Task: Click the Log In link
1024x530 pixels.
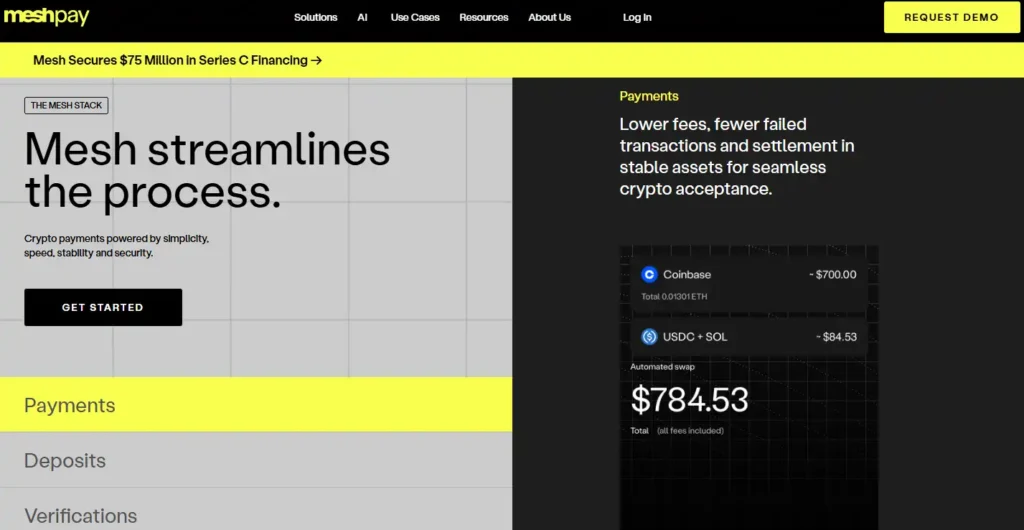Action: point(637,17)
